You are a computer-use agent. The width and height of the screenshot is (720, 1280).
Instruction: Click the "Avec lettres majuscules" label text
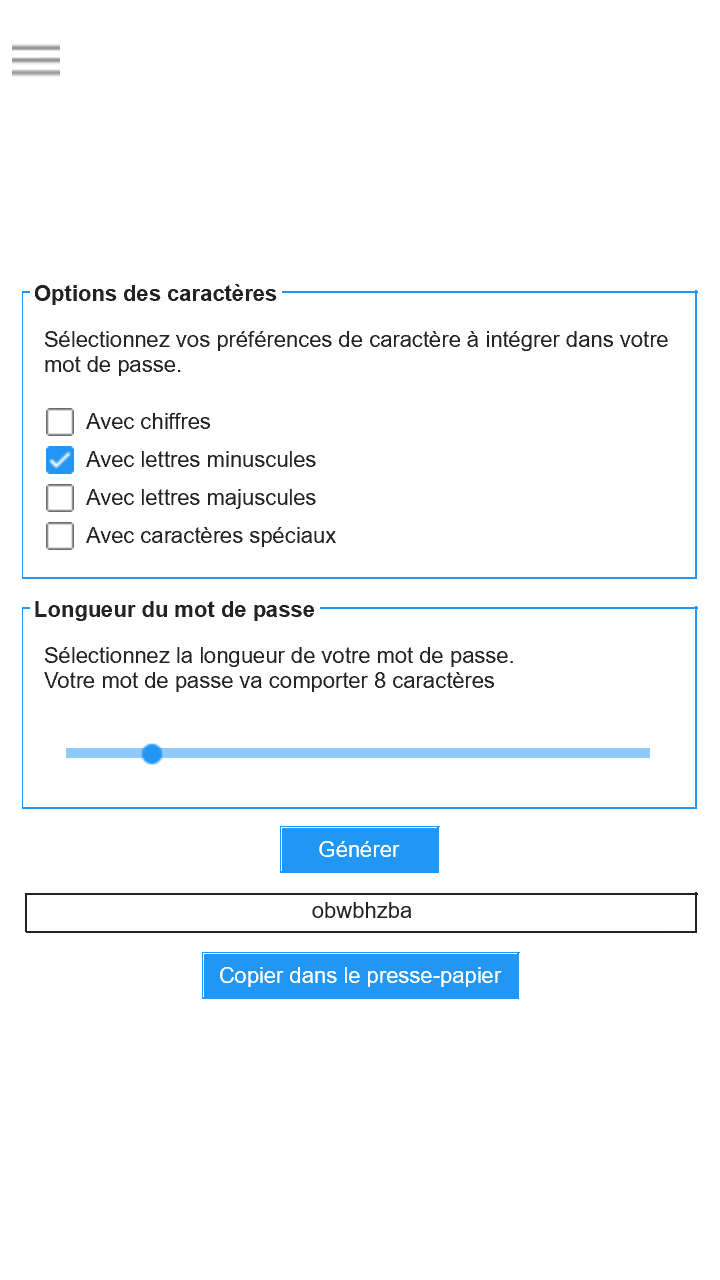201,498
